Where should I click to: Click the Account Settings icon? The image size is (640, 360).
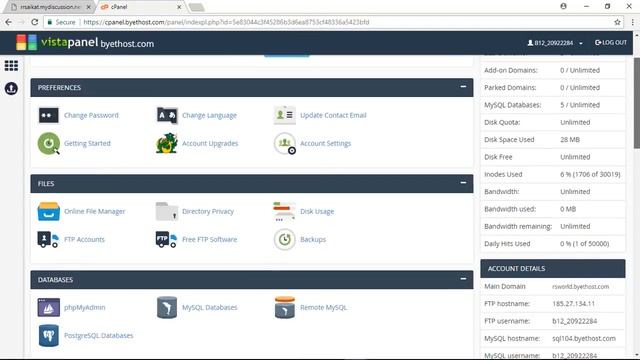pyautogui.click(x=285, y=144)
